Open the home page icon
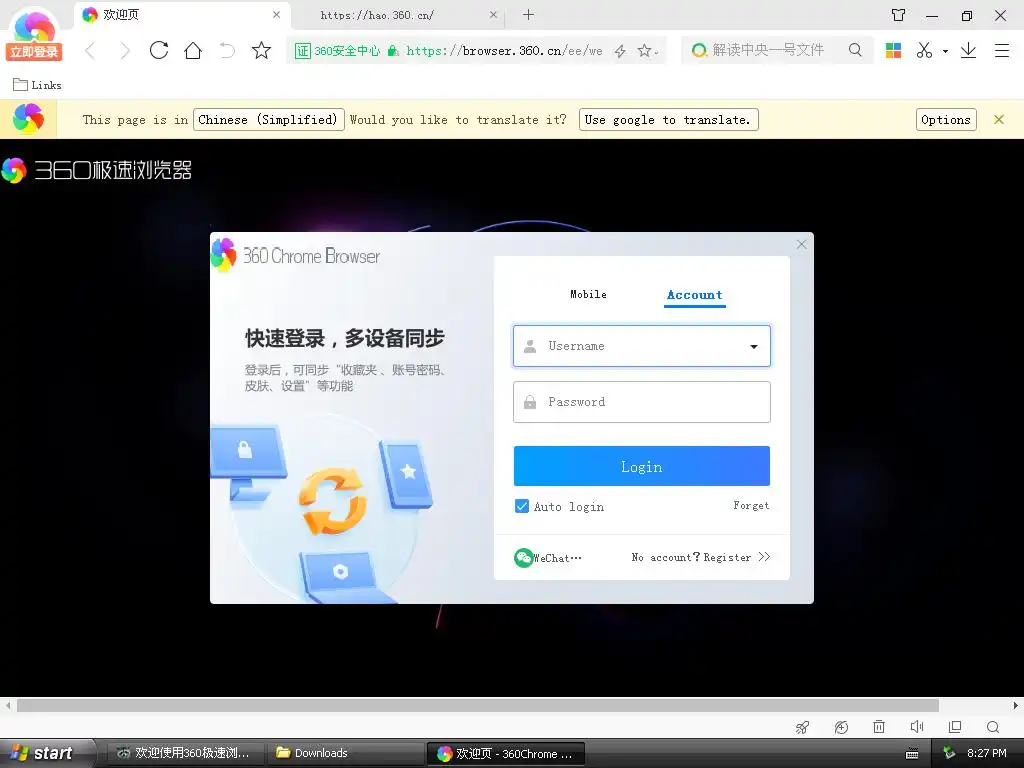 click(x=193, y=50)
